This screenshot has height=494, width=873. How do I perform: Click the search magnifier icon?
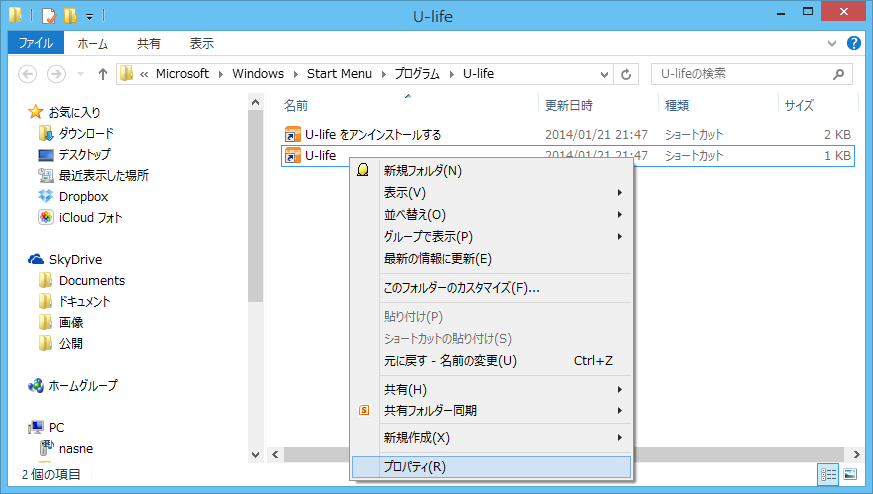[839, 74]
